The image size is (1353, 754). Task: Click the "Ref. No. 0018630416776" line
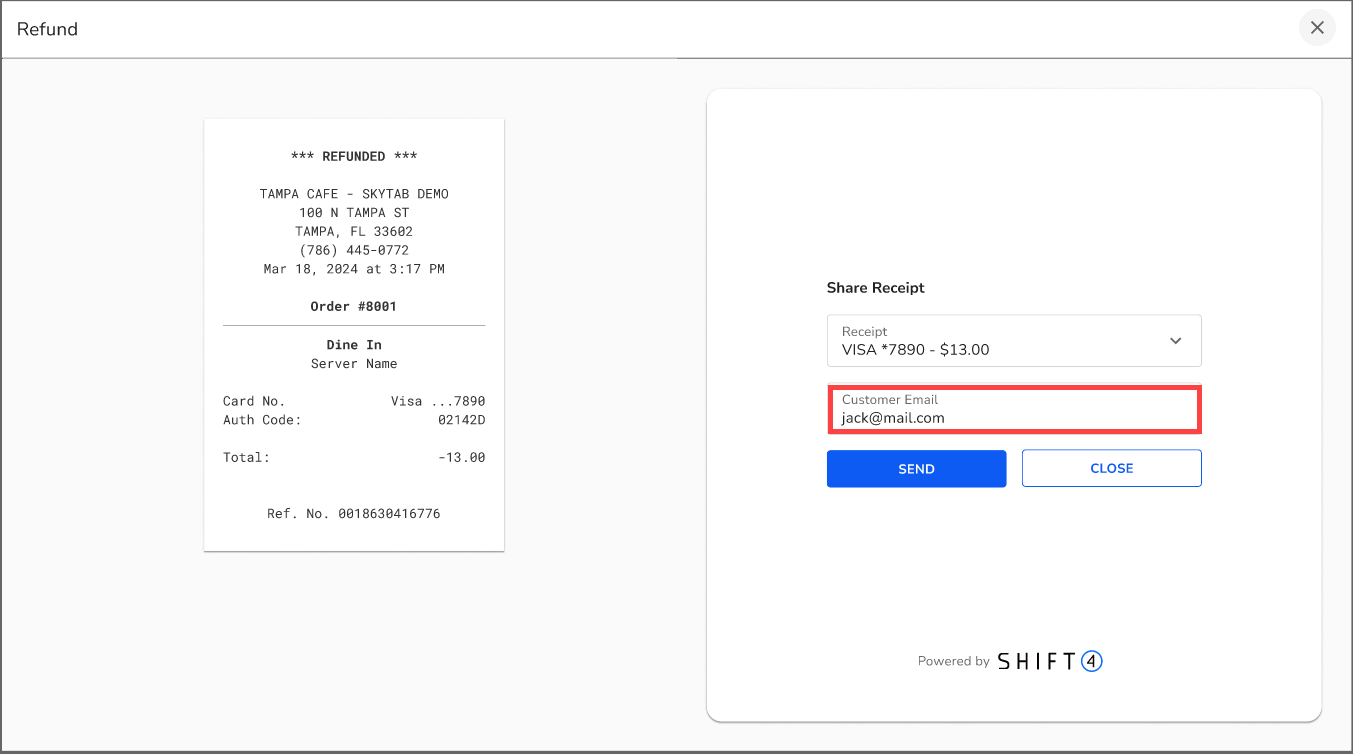tap(354, 514)
